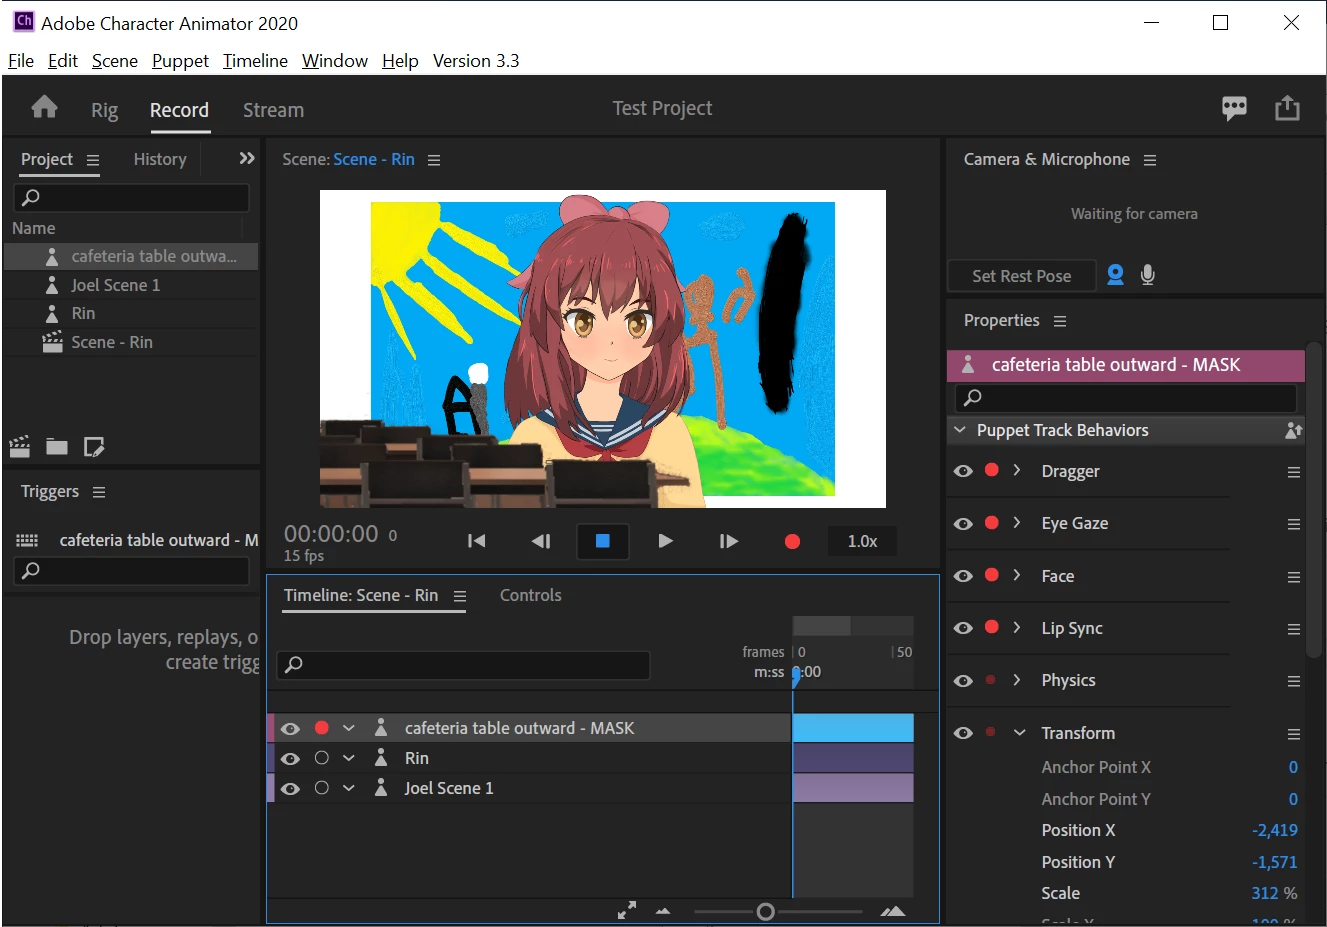
Task: Click the add behavior icon
Action: click(x=1293, y=430)
